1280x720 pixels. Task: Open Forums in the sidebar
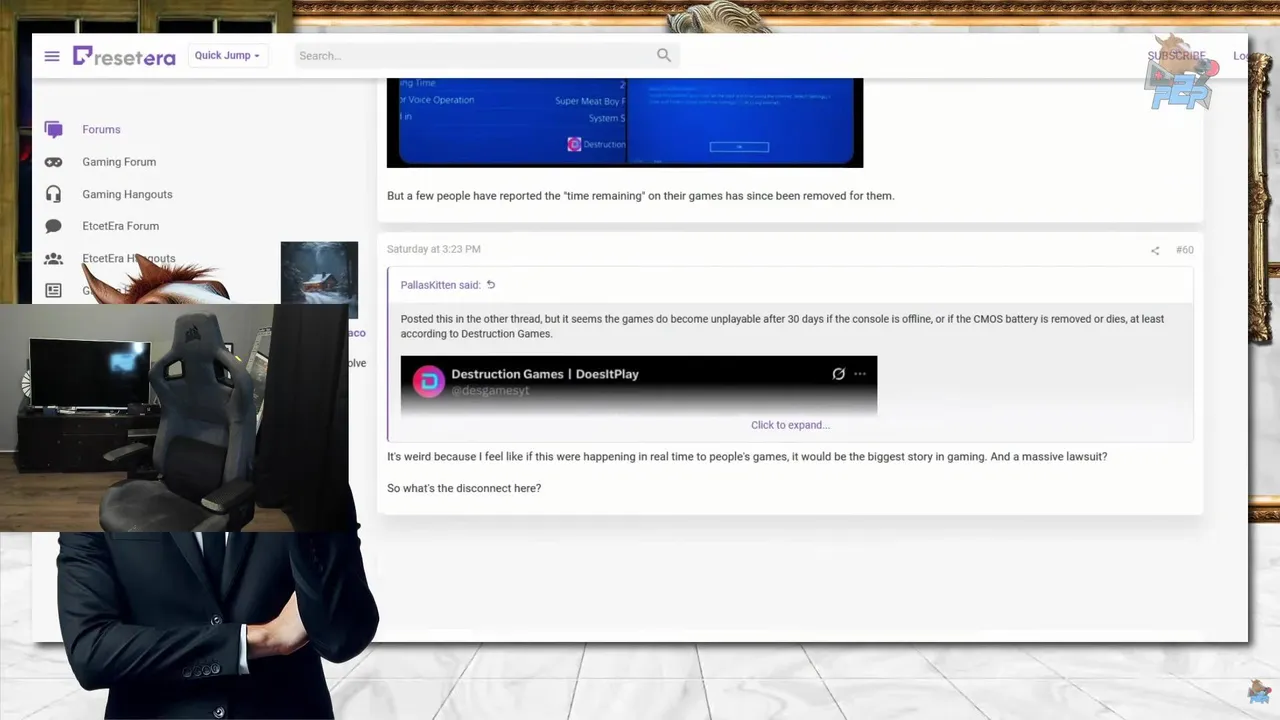(x=101, y=130)
